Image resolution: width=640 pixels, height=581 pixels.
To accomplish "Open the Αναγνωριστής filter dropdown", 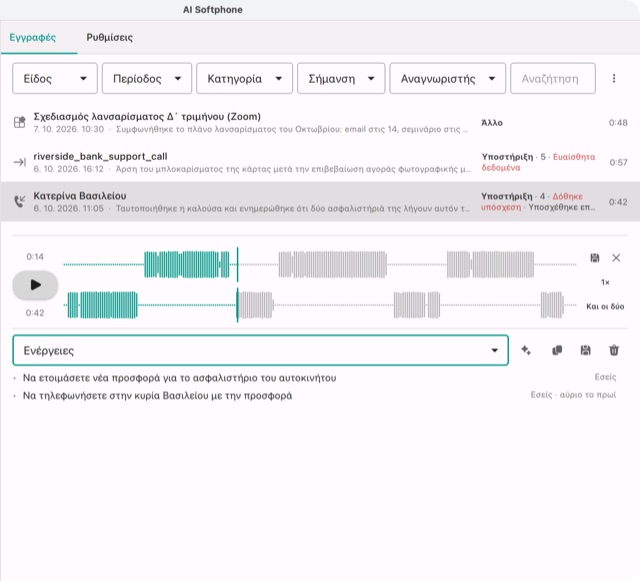I will pyautogui.click(x=447, y=78).
